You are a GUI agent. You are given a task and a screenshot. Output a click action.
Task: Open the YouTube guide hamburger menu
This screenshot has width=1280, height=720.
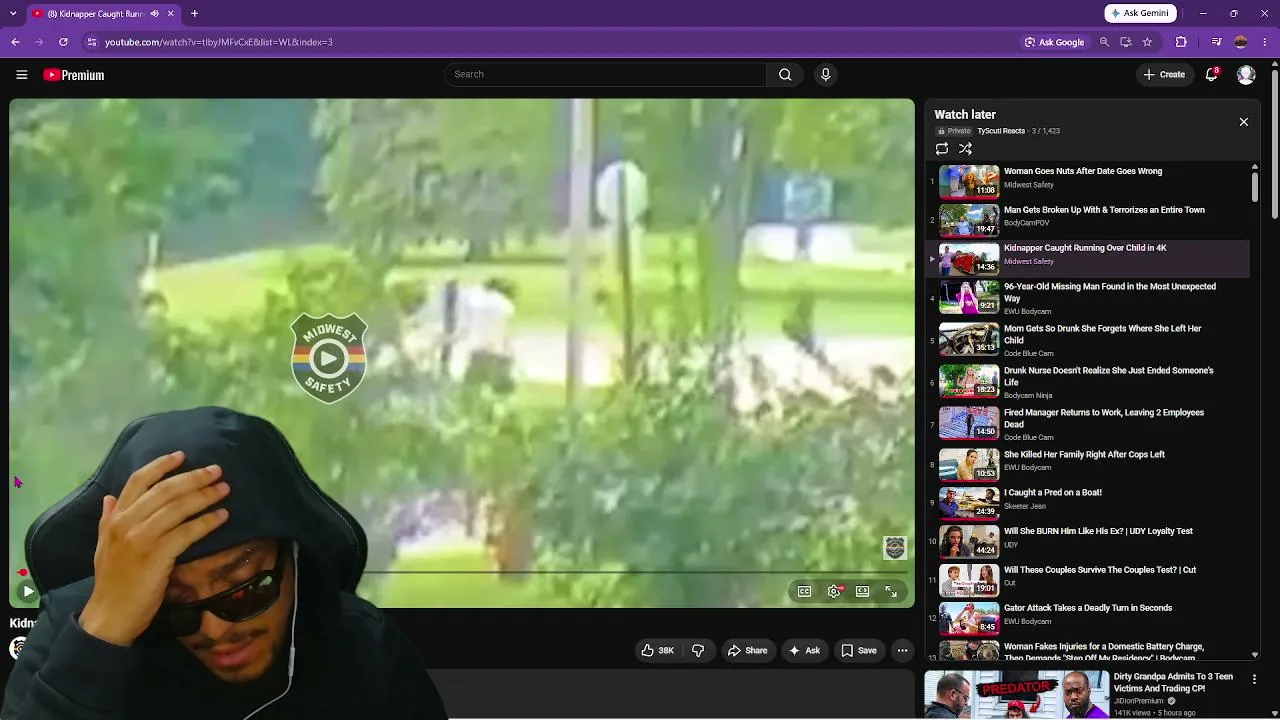click(21, 75)
